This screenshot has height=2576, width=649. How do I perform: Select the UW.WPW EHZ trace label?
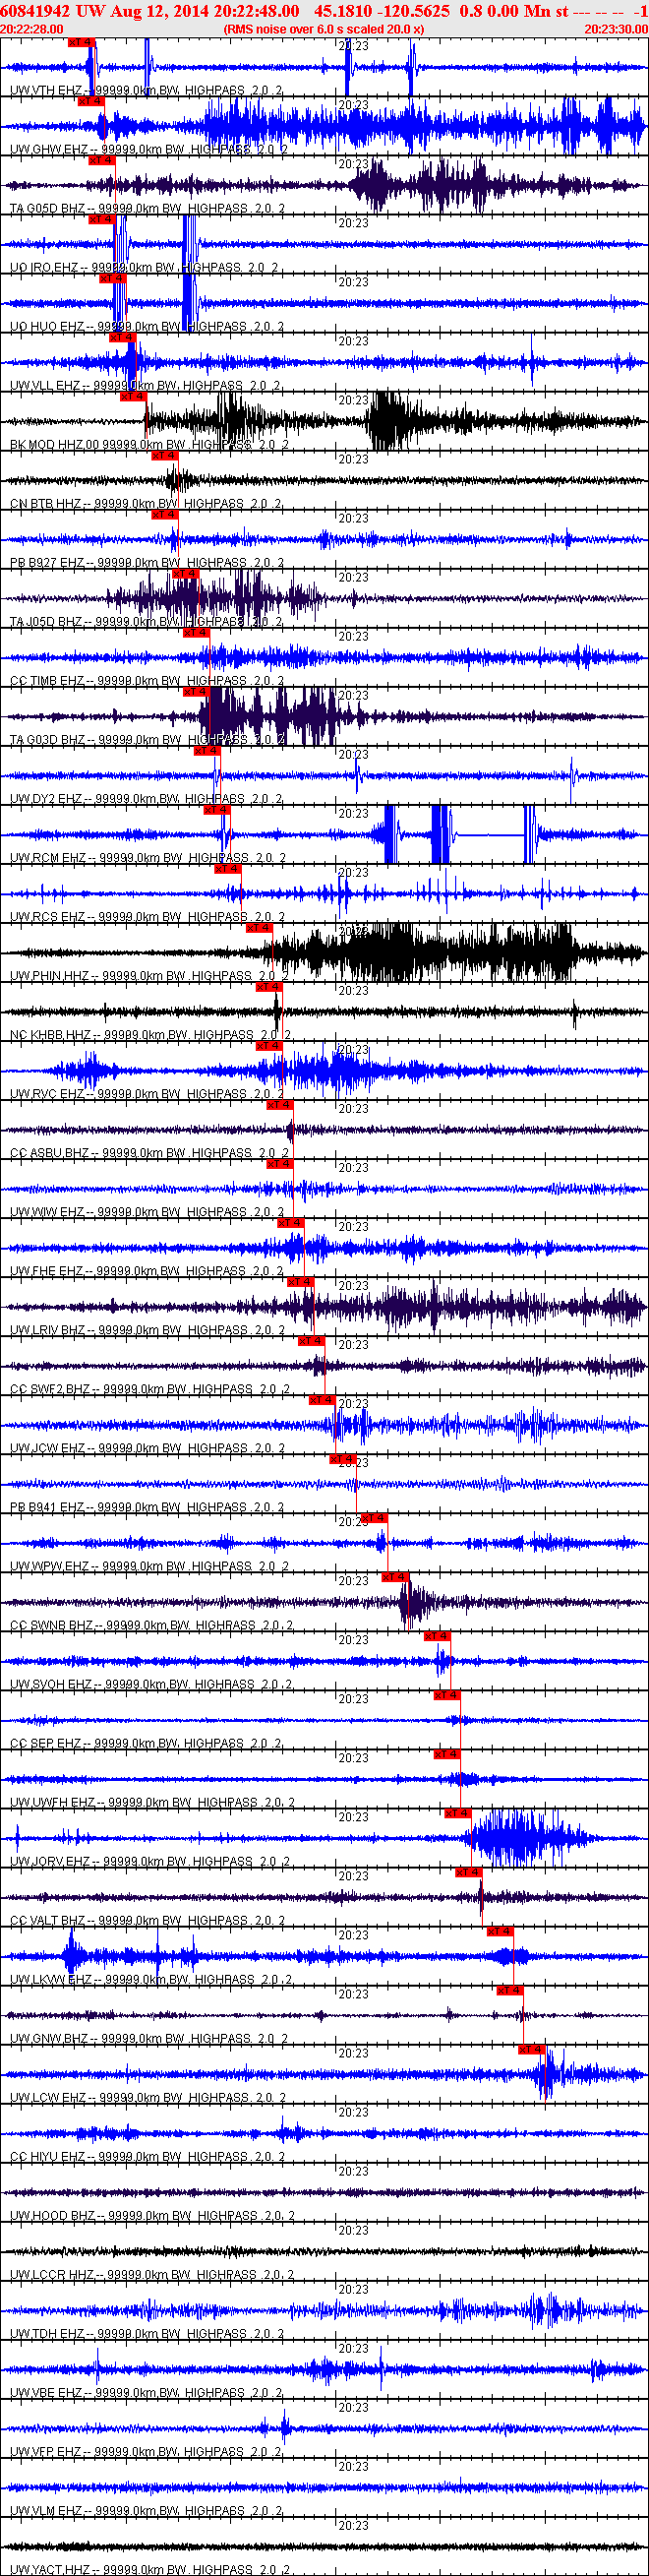pos(149,1566)
